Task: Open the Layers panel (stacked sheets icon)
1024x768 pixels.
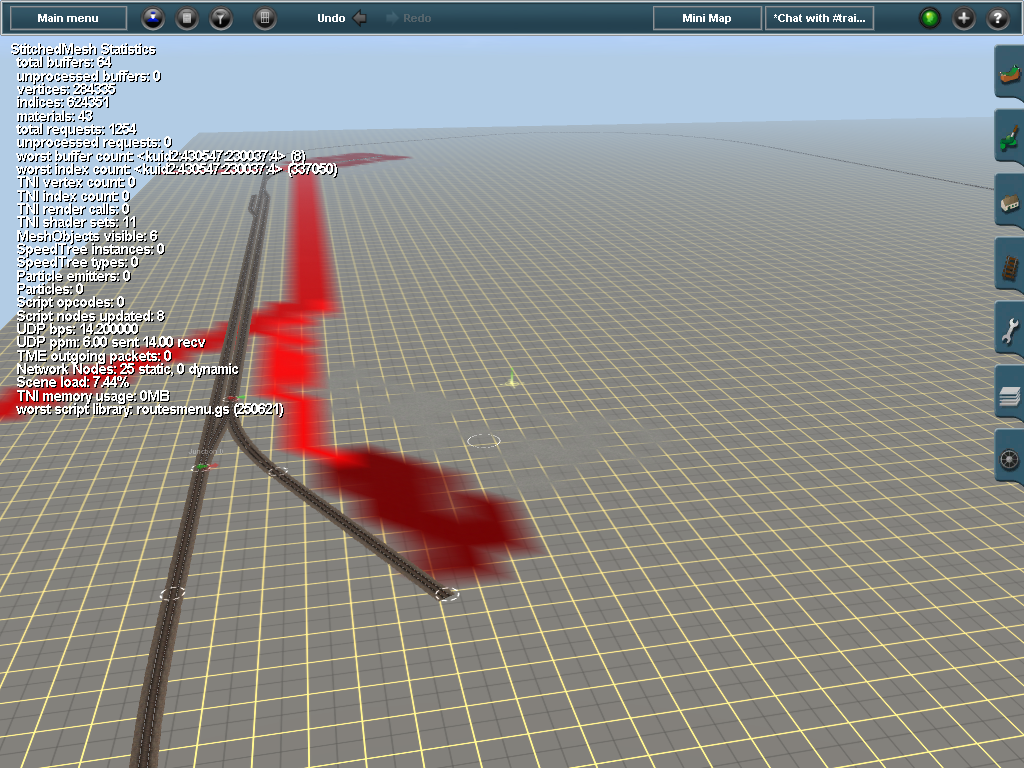Action: point(1008,395)
